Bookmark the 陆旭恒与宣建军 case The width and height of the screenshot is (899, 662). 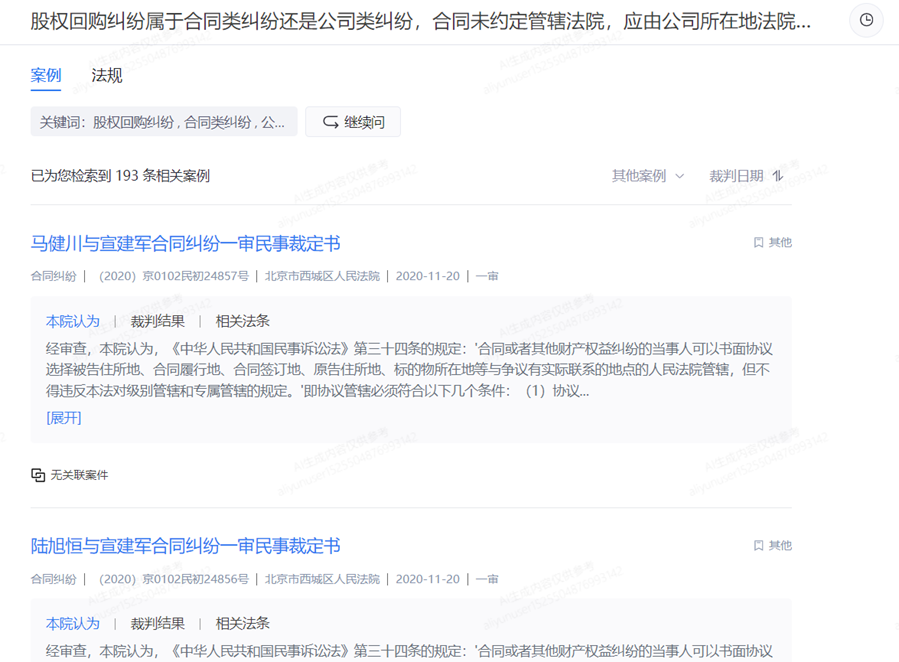[759, 546]
